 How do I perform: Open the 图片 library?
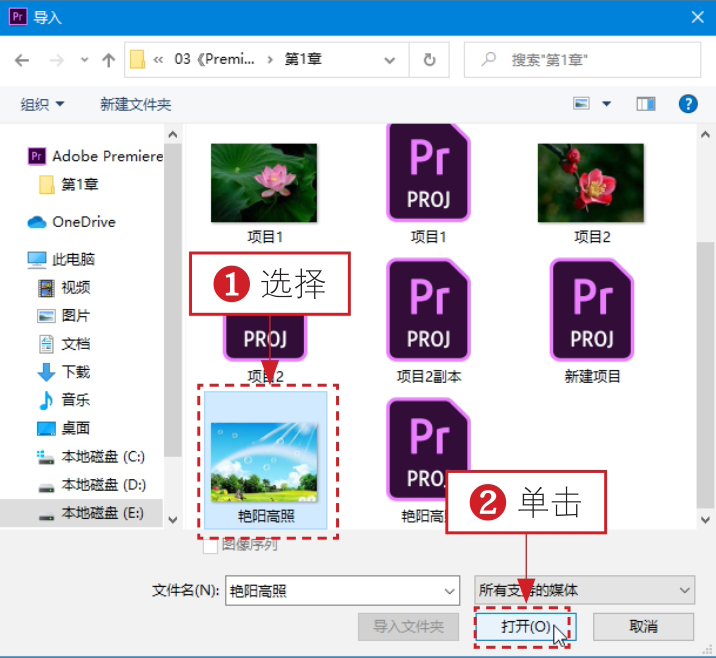click(64, 316)
